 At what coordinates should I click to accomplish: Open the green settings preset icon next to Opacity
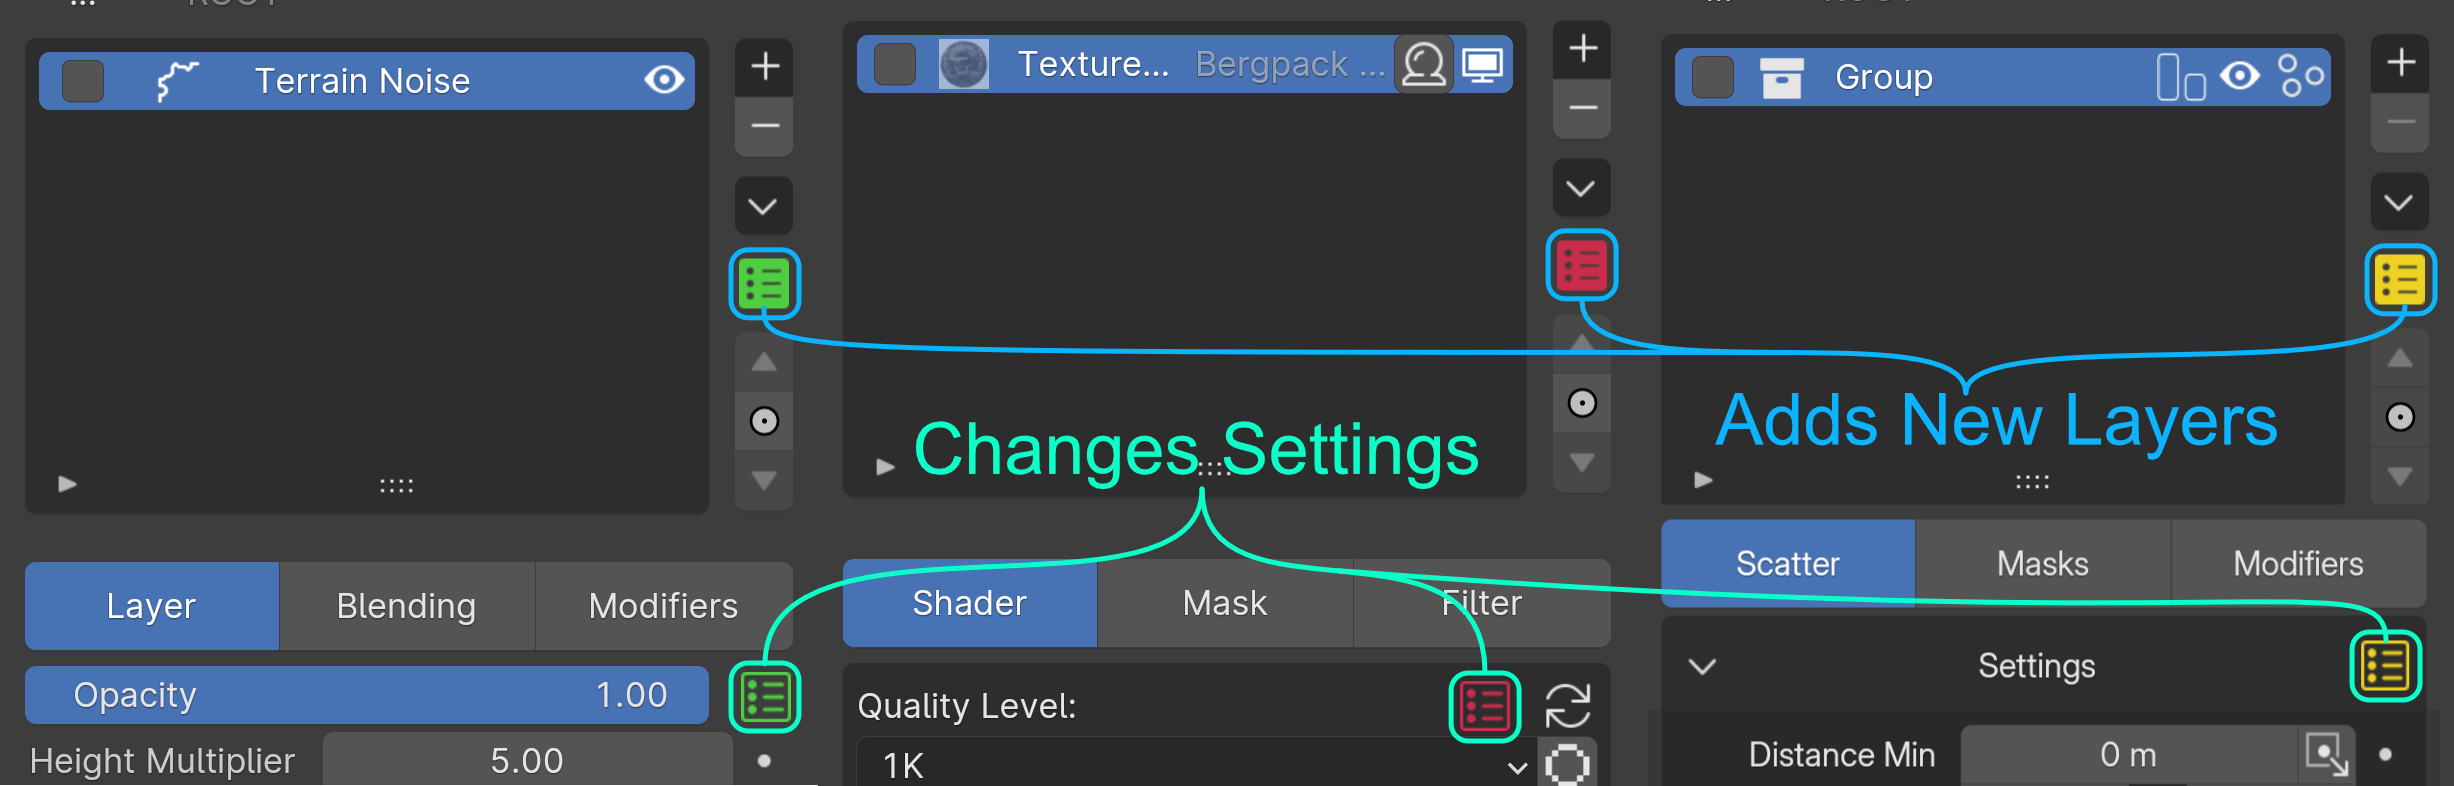pyautogui.click(x=765, y=697)
